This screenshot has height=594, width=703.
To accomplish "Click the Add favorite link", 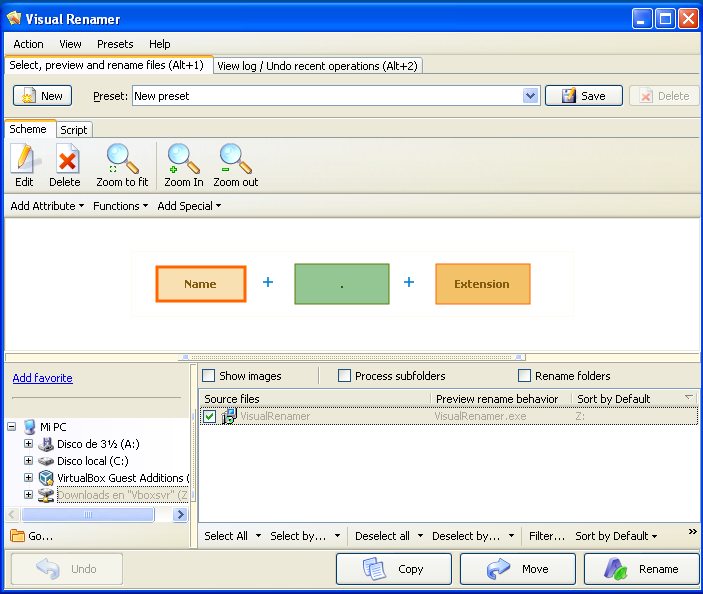I will [43, 378].
